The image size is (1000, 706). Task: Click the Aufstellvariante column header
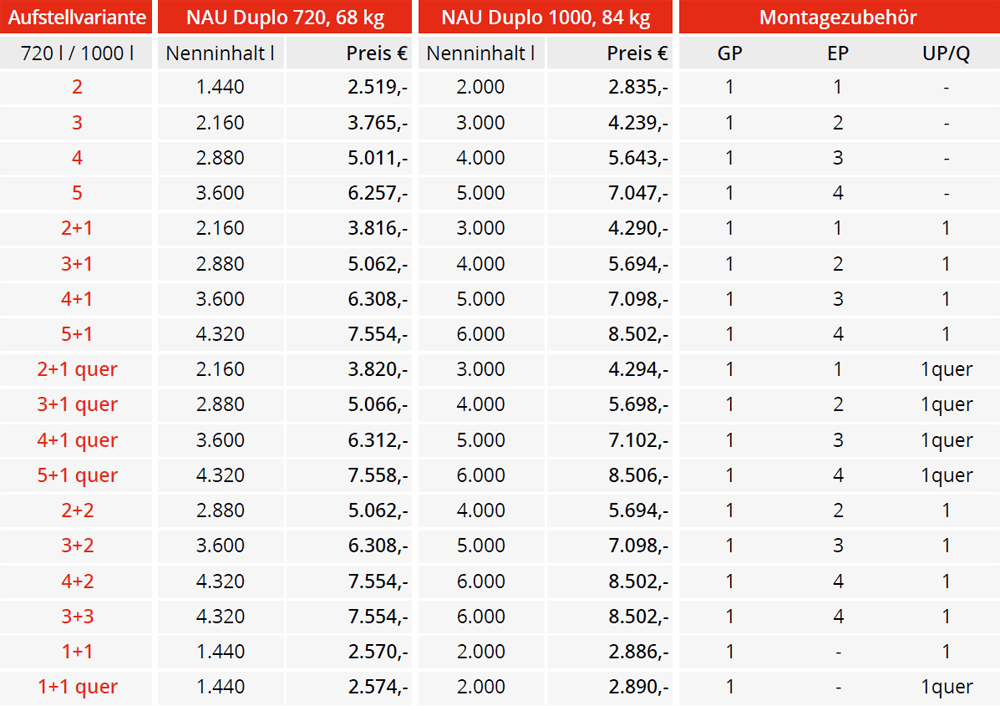tap(77, 17)
